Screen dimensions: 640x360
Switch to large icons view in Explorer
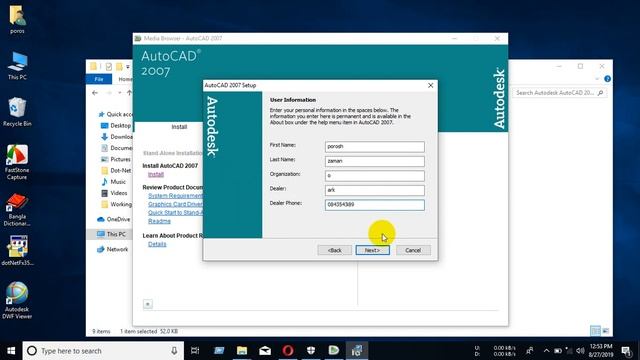(606, 331)
